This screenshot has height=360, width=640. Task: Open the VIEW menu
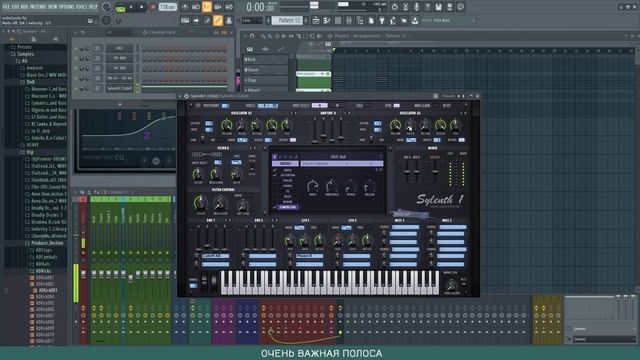pyautogui.click(x=53, y=7)
